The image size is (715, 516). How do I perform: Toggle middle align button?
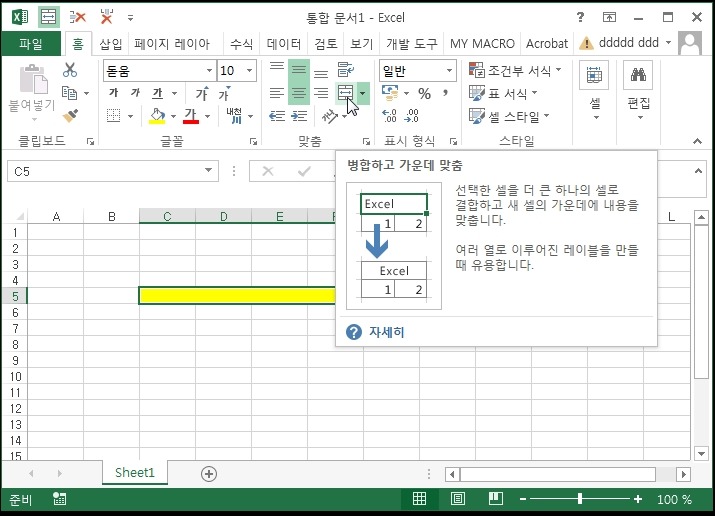(299, 71)
